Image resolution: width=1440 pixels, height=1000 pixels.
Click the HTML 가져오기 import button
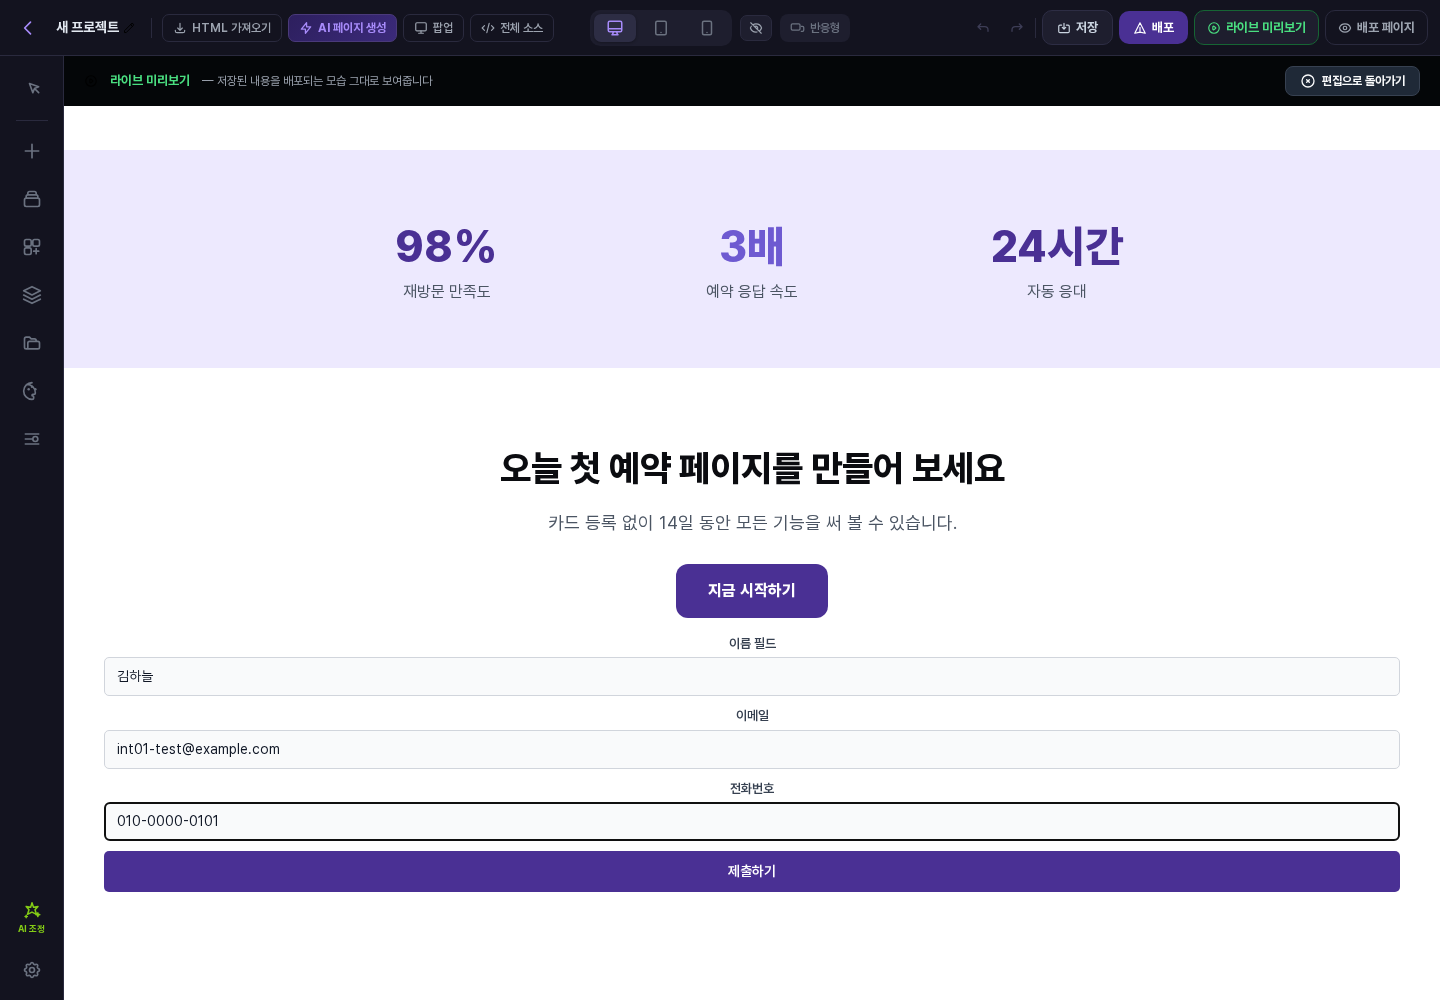pyautogui.click(x=222, y=28)
